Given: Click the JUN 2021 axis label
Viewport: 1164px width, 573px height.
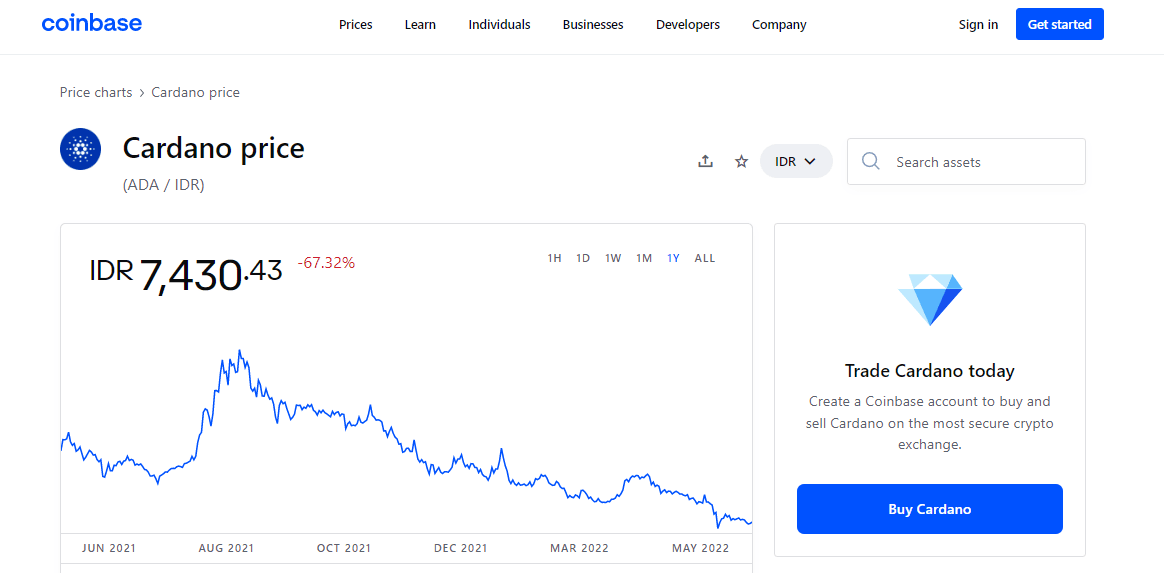Looking at the screenshot, I should 108,549.
